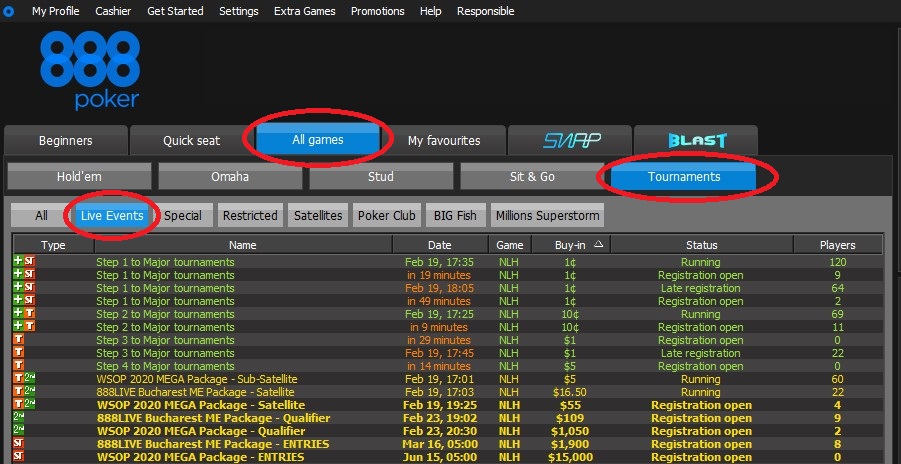
Task: Click the green plus icon in the Step 1 row dated Feb 19, 18:05
Action: tap(18, 287)
